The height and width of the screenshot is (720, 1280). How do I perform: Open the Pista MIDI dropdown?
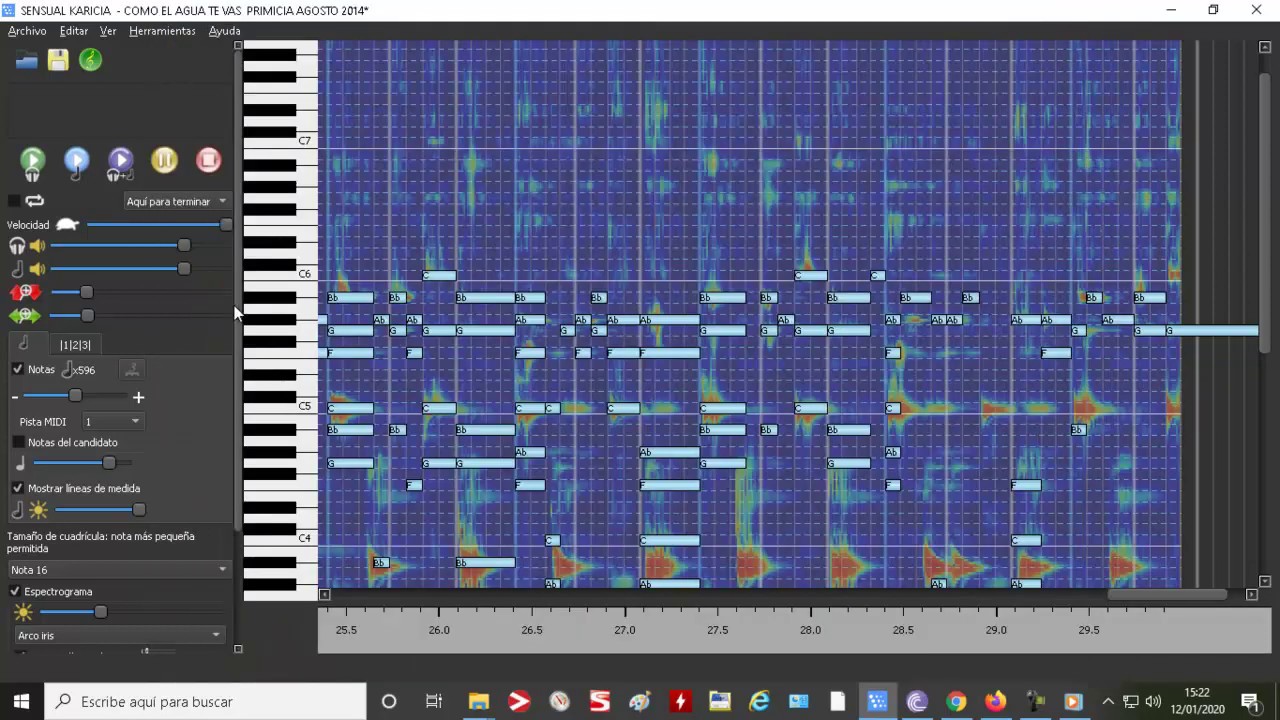click(112, 422)
